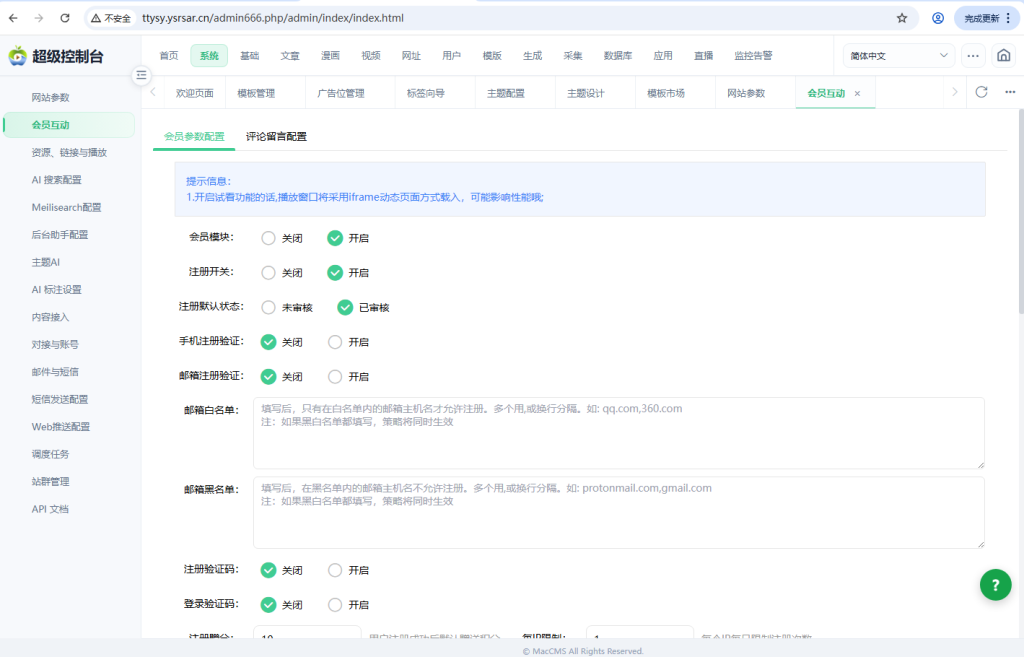Screen dimensions: 1024x657
Task: Switch to 评论留言配置 tab
Action: [276, 136]
